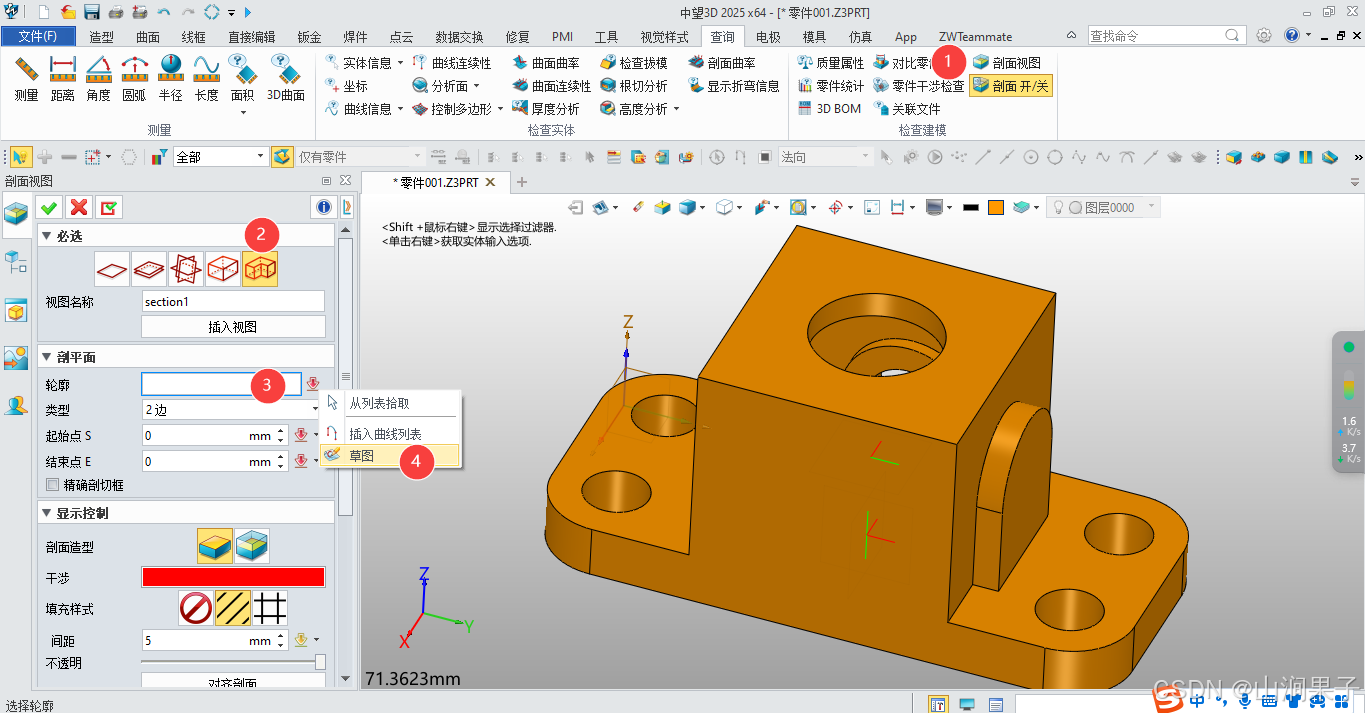Screen dimensions: 1365x713
Task: Open 剖面视图 section view command
Action: point(1006,63)
